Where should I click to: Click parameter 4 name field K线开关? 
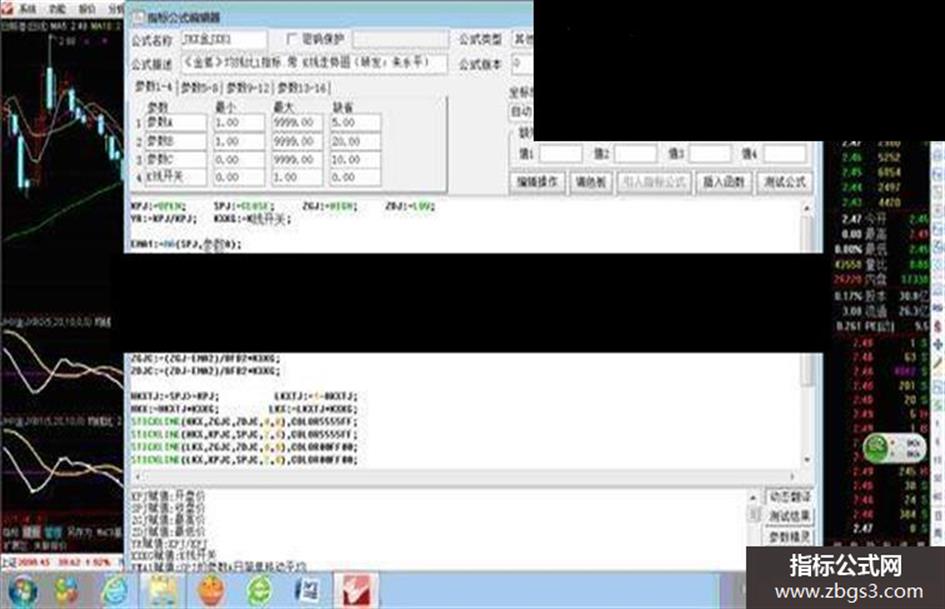point(176,177)
